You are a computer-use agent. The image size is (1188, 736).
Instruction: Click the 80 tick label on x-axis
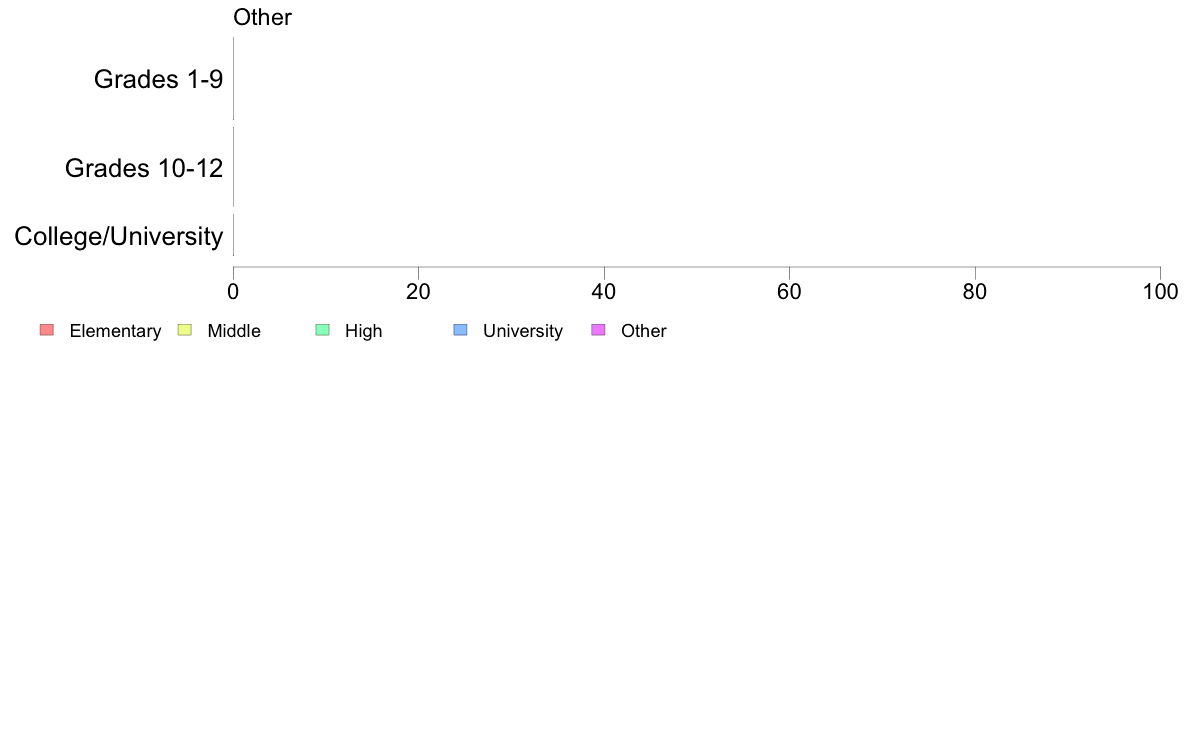974,292
